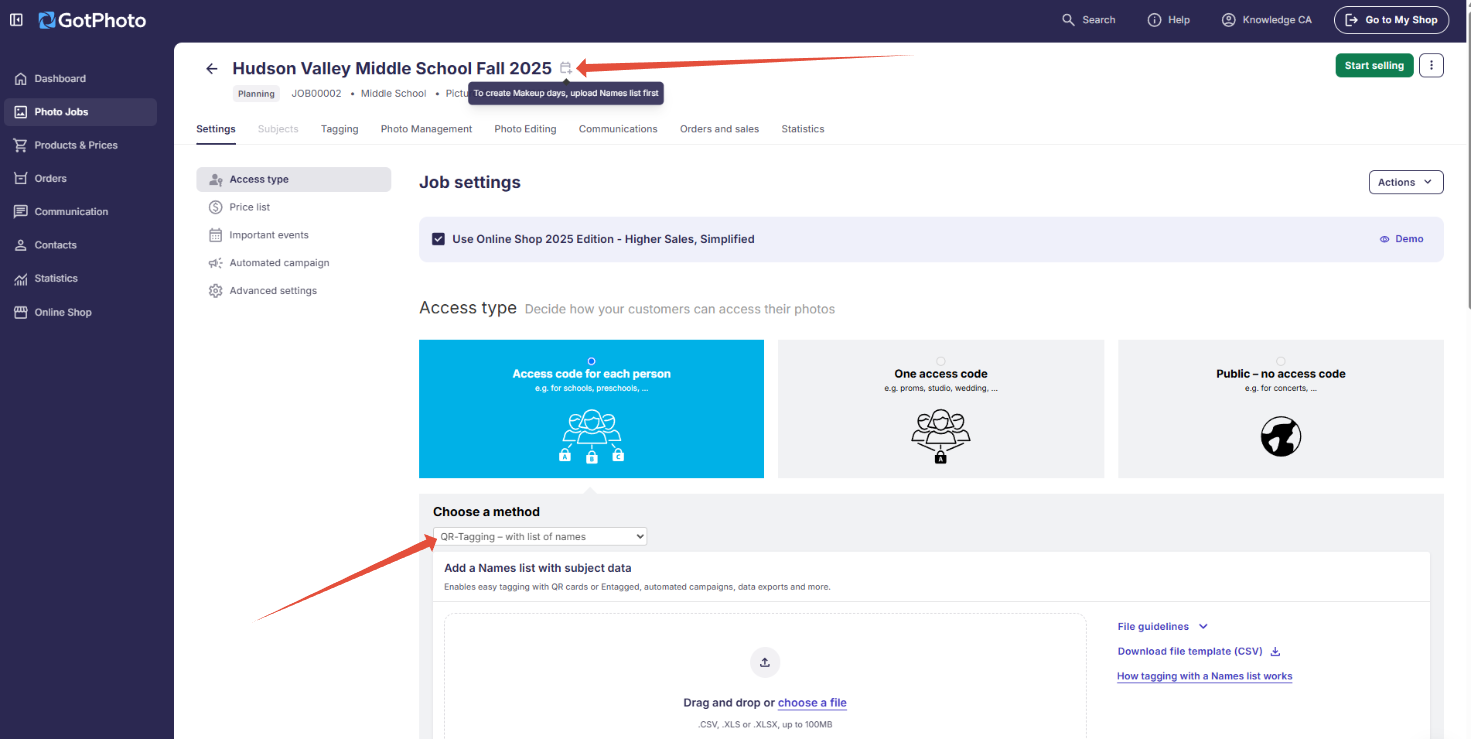The height and width of the screenshot is (739, 1471).
Task: Click the Subjects tab
Action: [278, 129]
